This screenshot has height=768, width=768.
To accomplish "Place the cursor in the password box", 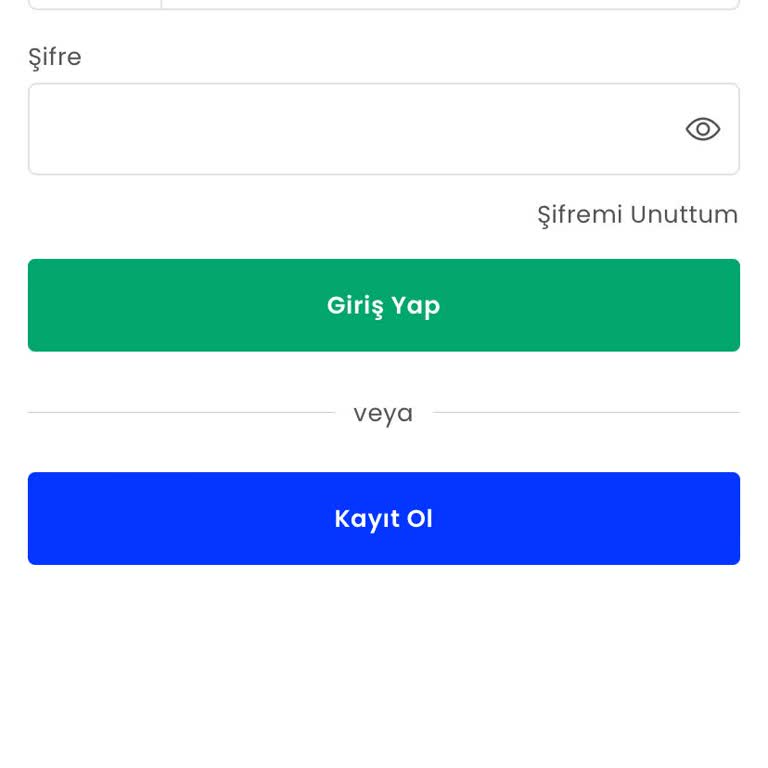I will click(350, 129).
